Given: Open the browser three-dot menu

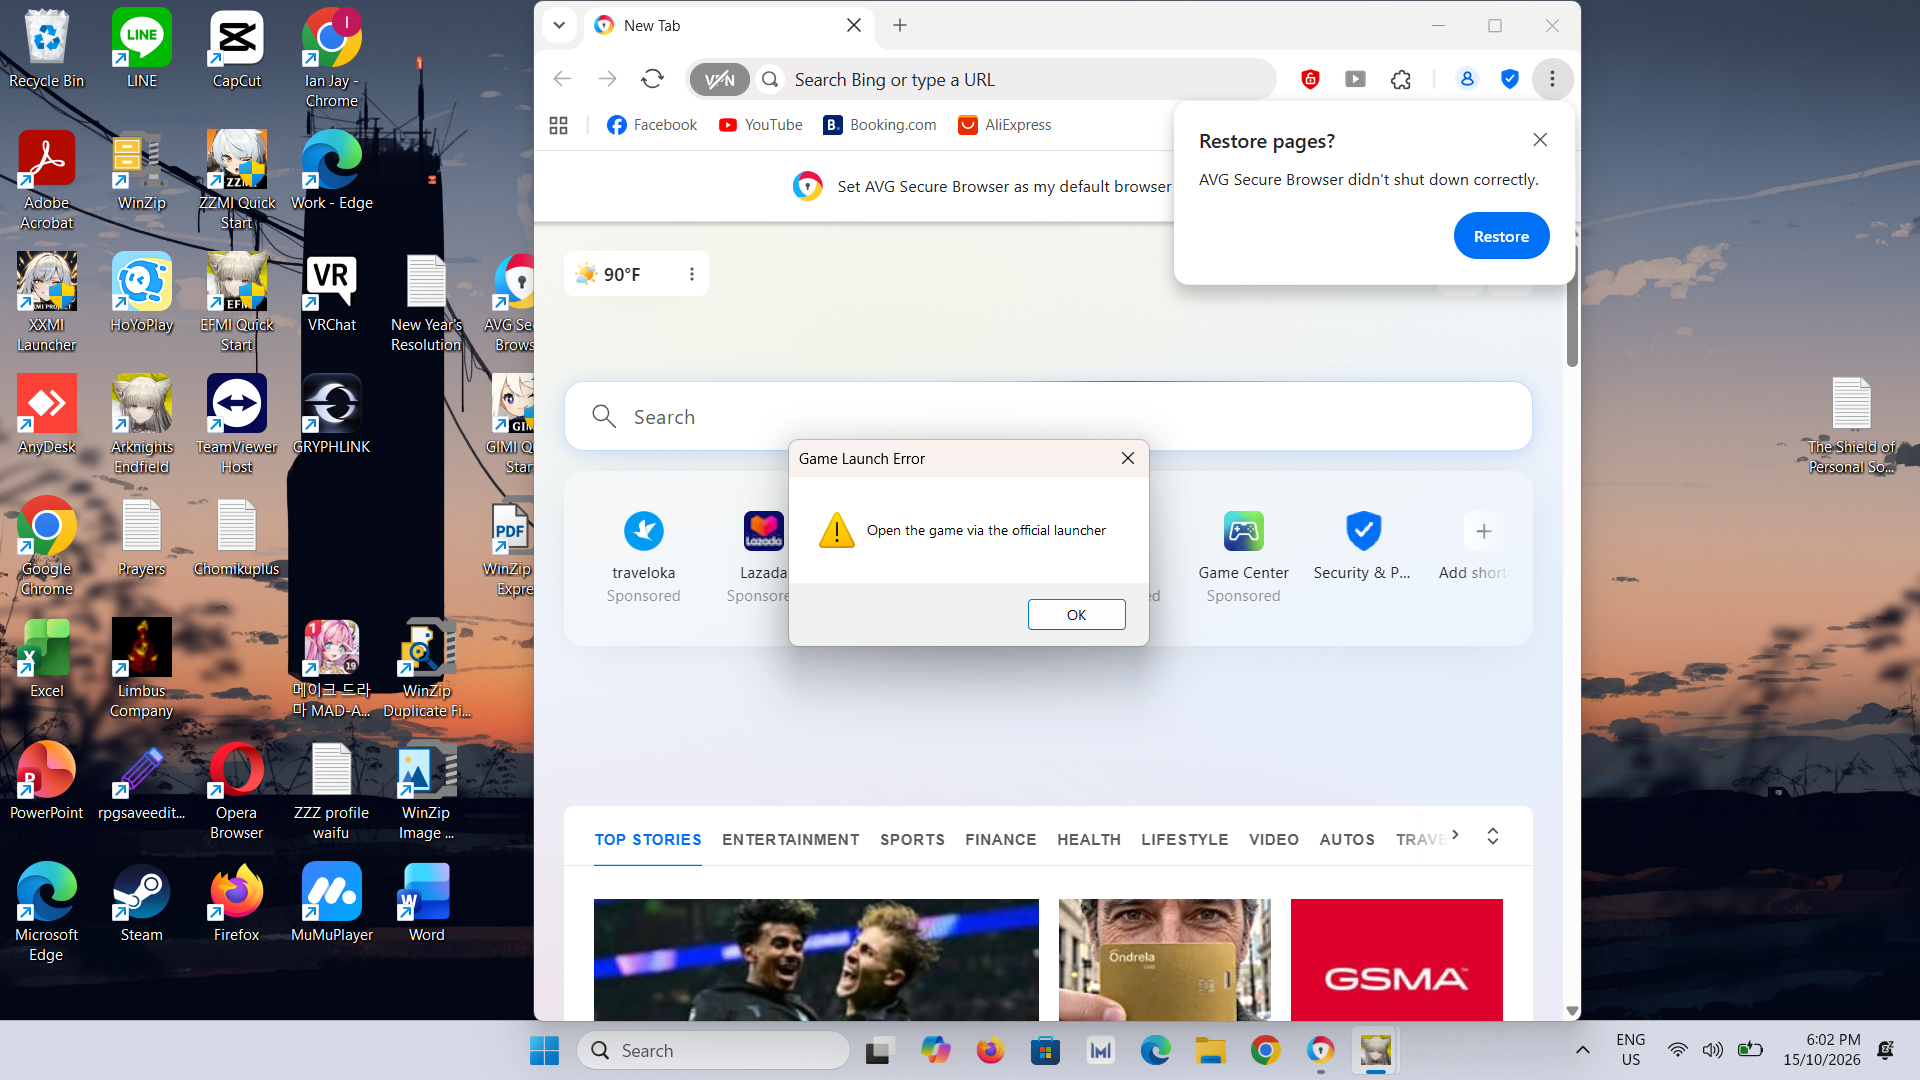Looking at the screenshot, I should 1552,79.
